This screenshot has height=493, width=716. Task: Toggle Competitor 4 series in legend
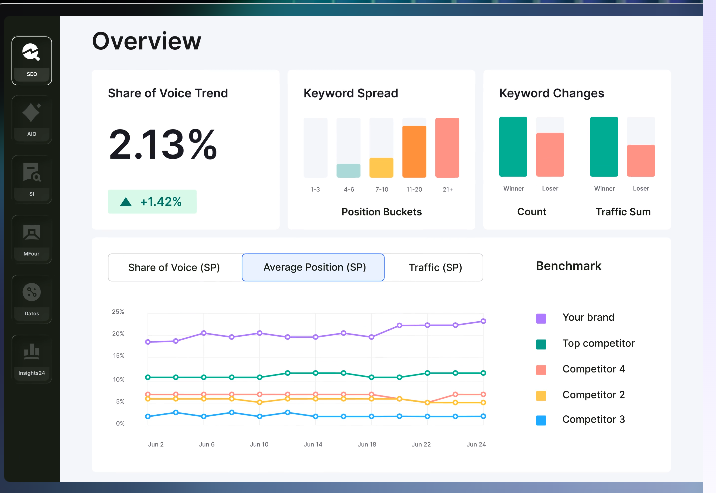(x=580, y=369)
